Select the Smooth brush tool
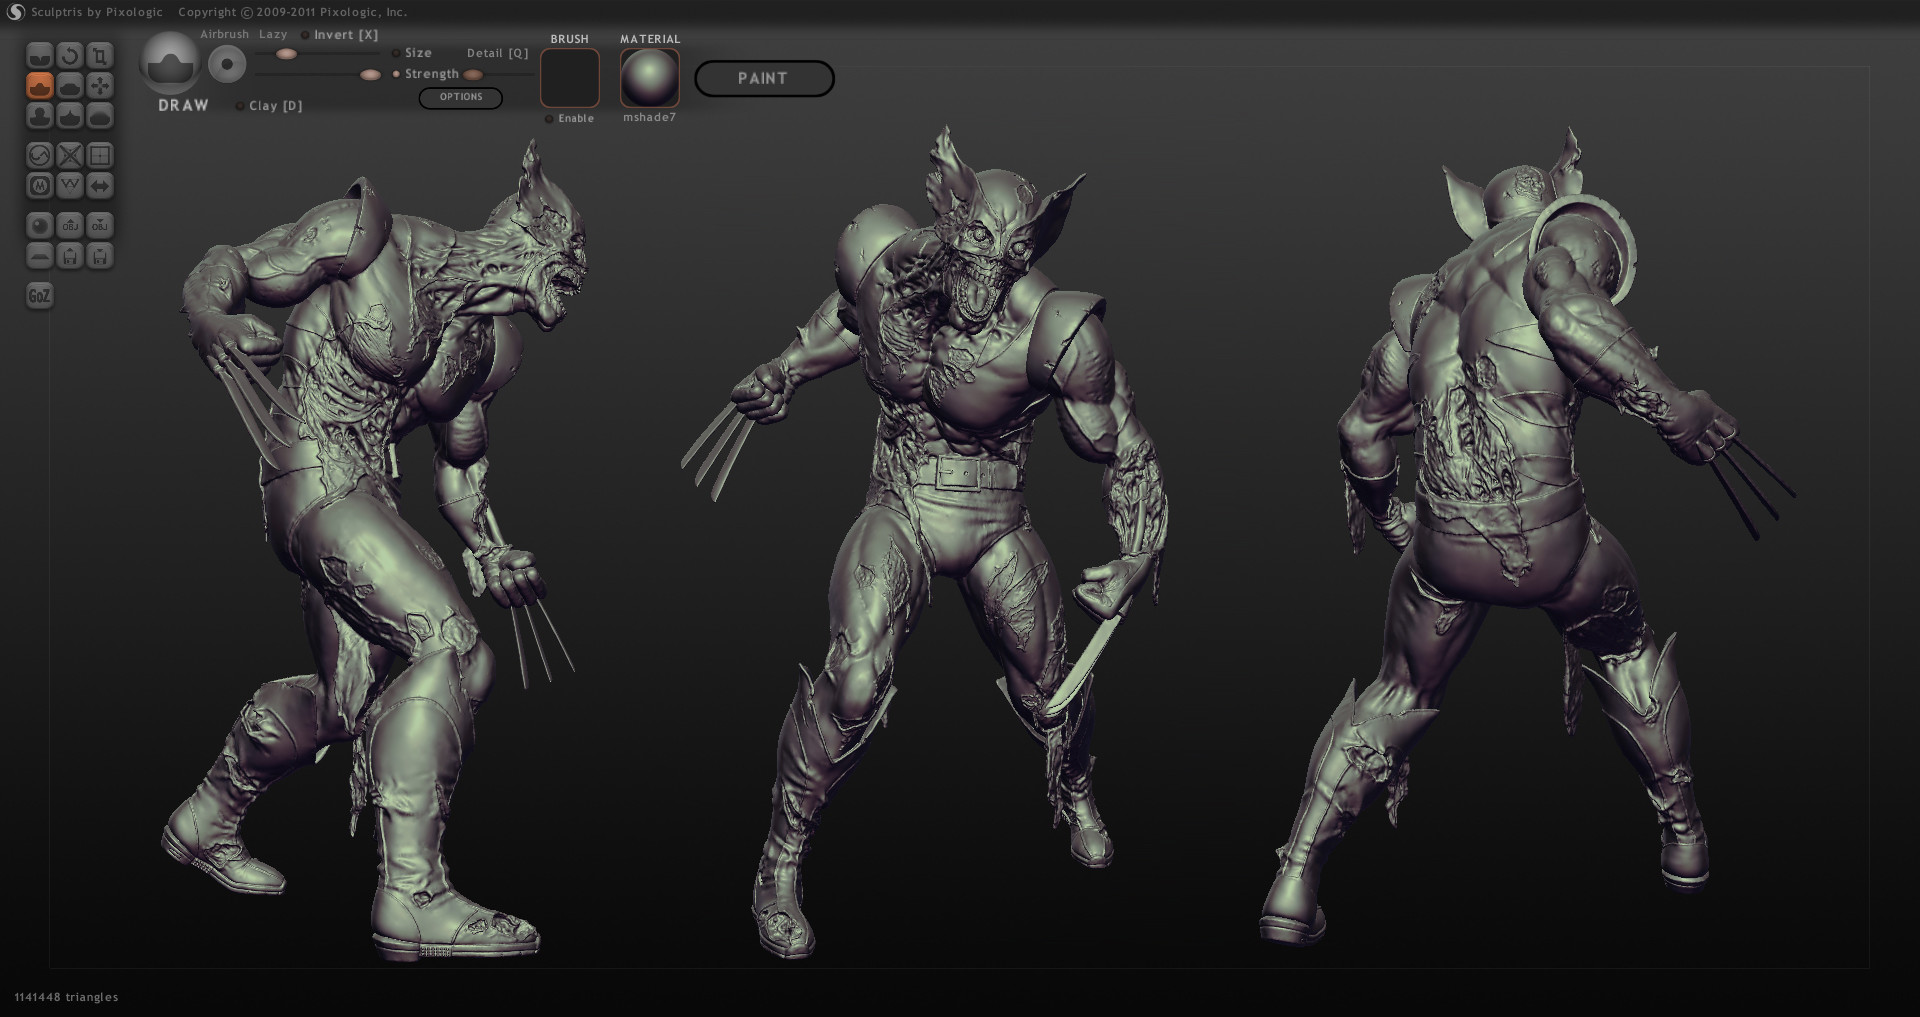 (x=99, y=116)
